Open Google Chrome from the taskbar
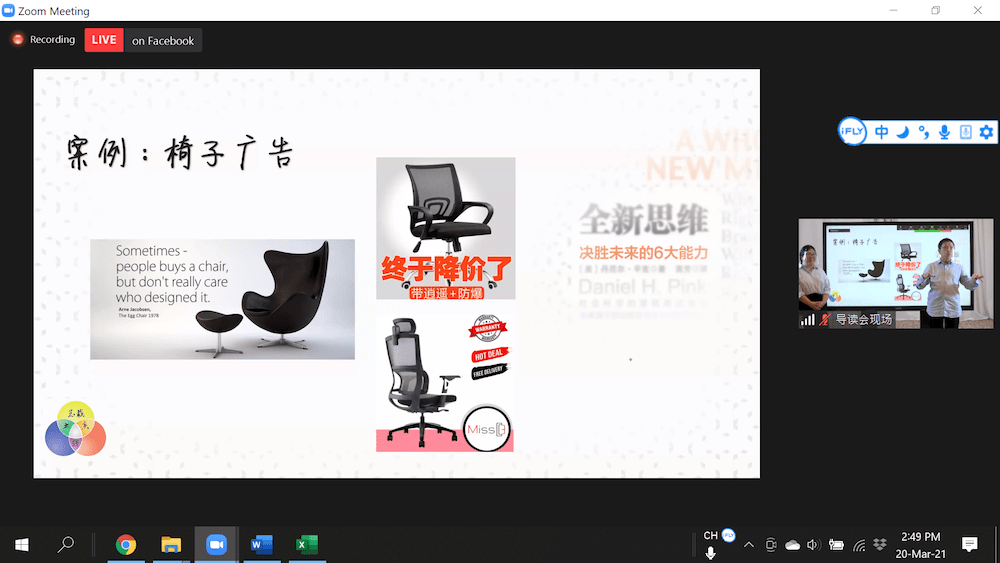Image resolution: width=1000 pixels, height=563 pixels. pyautogui.click(x=126, y=544)
